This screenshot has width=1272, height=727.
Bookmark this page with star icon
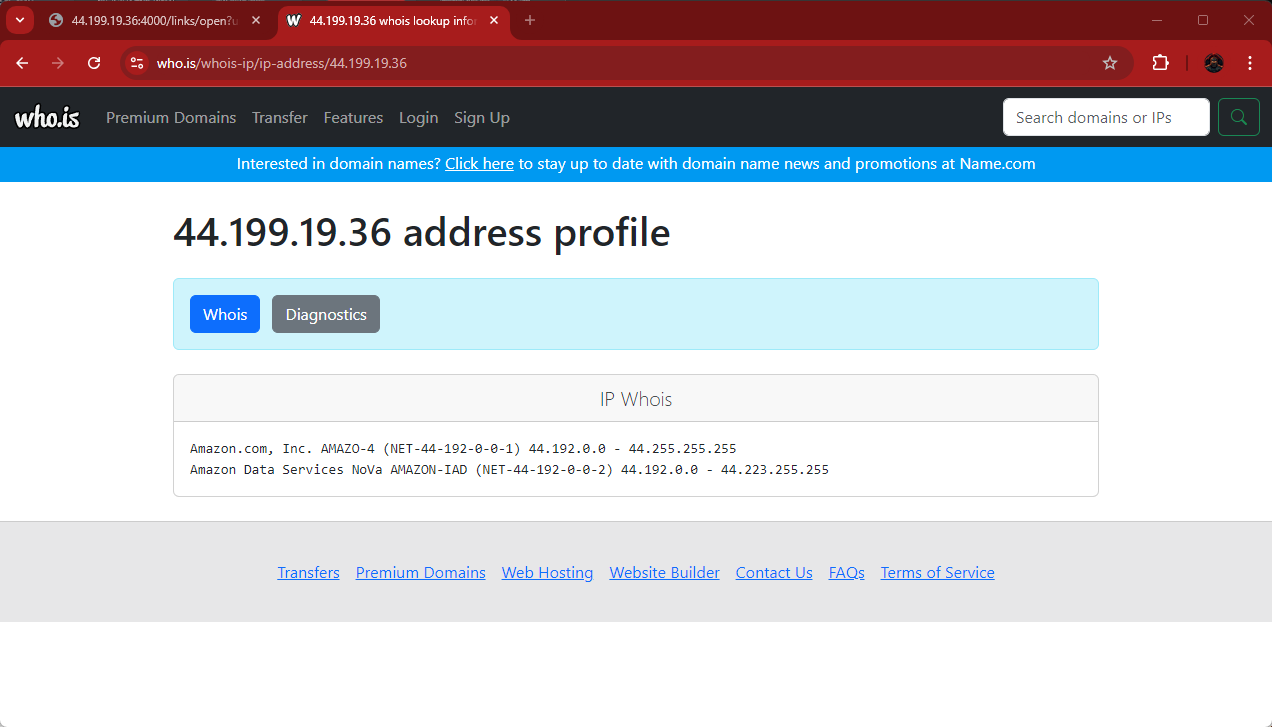tap(1109, 63)
